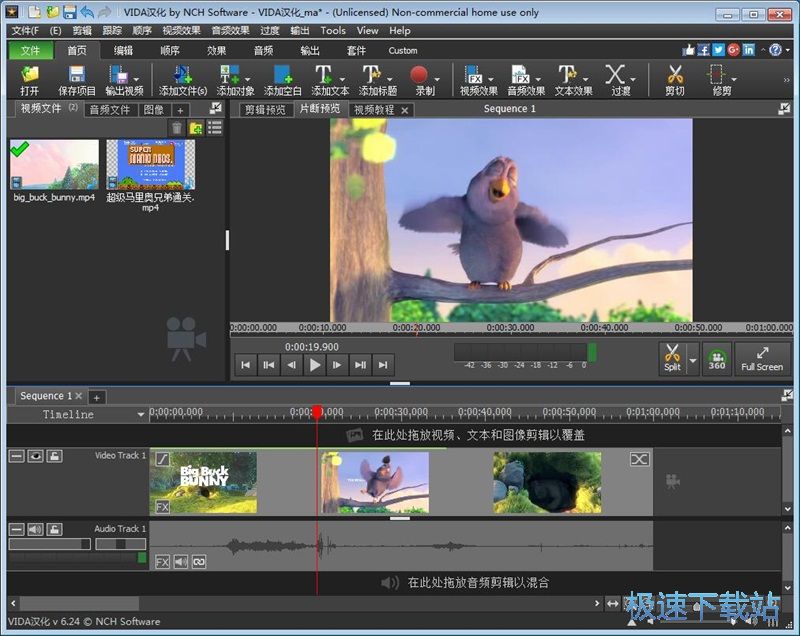Toggle visibility of Video Track 1
The image size is (800, 636).
36,456
